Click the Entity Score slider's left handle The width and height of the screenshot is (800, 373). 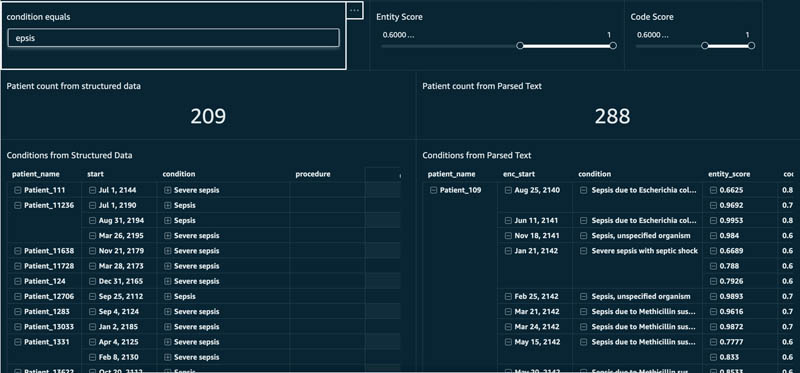pos(520,45)
